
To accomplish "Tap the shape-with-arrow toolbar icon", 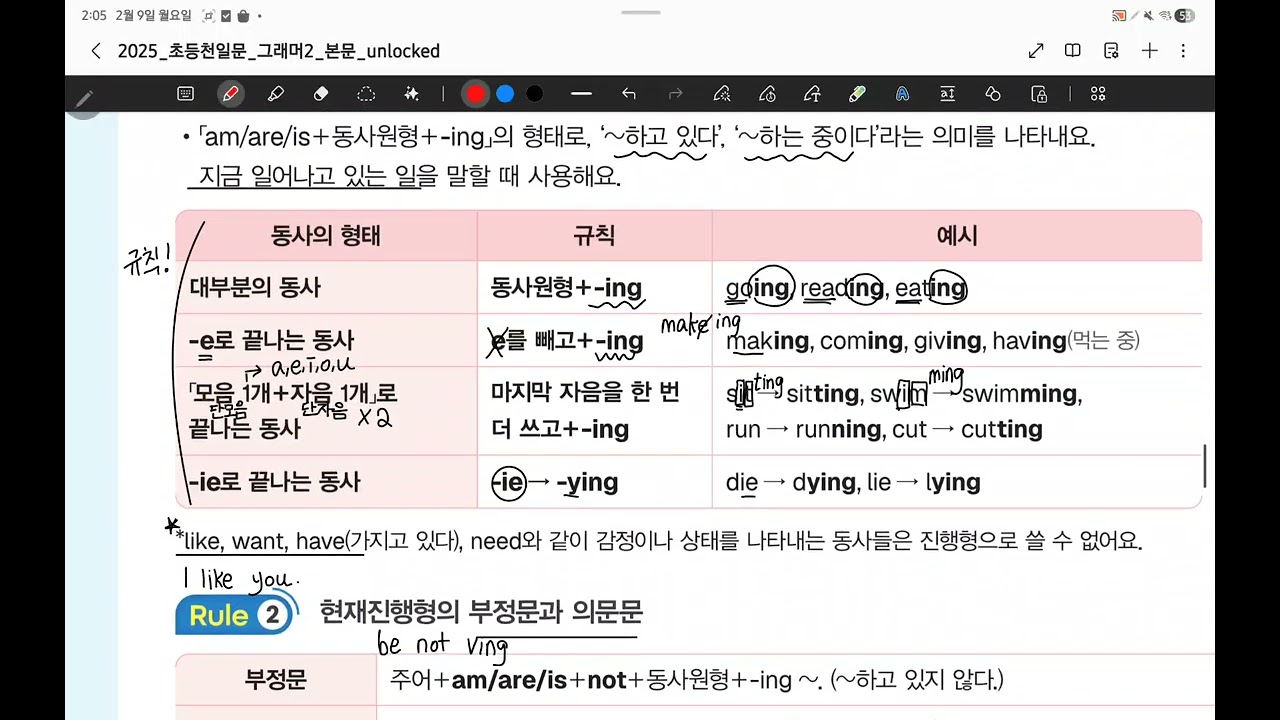I will click(812, 94).
